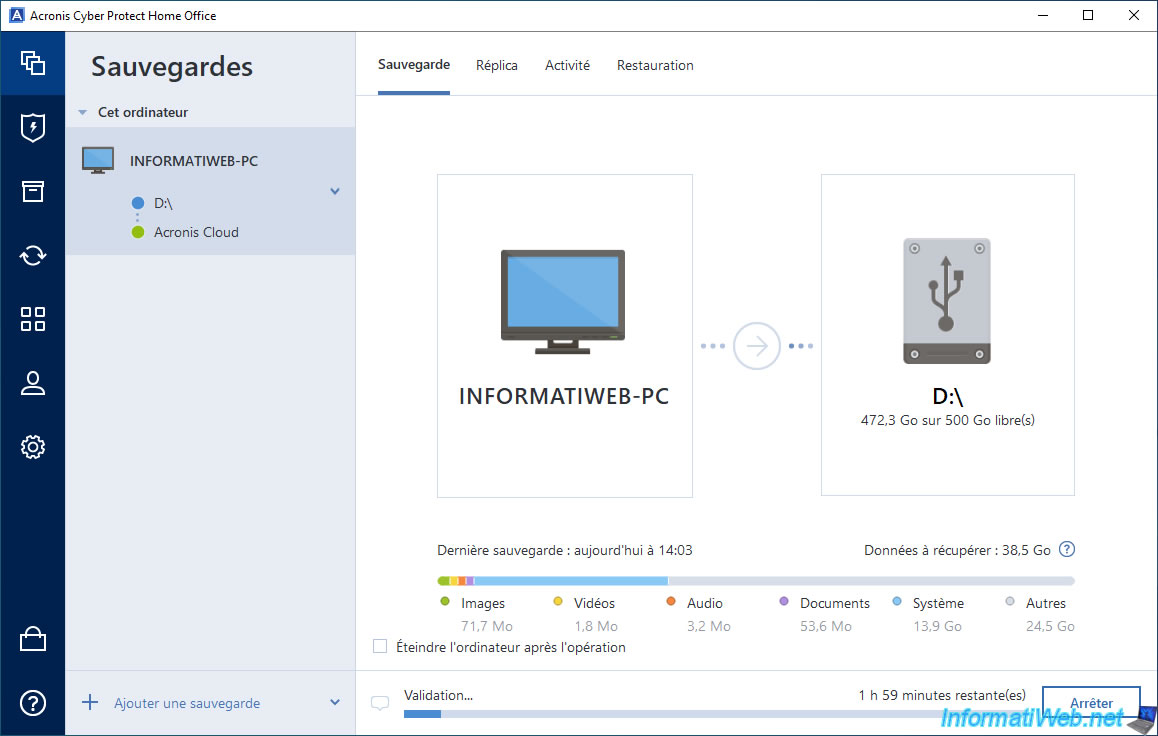The image size is (1158, 736).
Task: Click Dernière sauvegarde : aujourd'hui à 14:03
Action: pyautogui.click(x=564, y=550)
